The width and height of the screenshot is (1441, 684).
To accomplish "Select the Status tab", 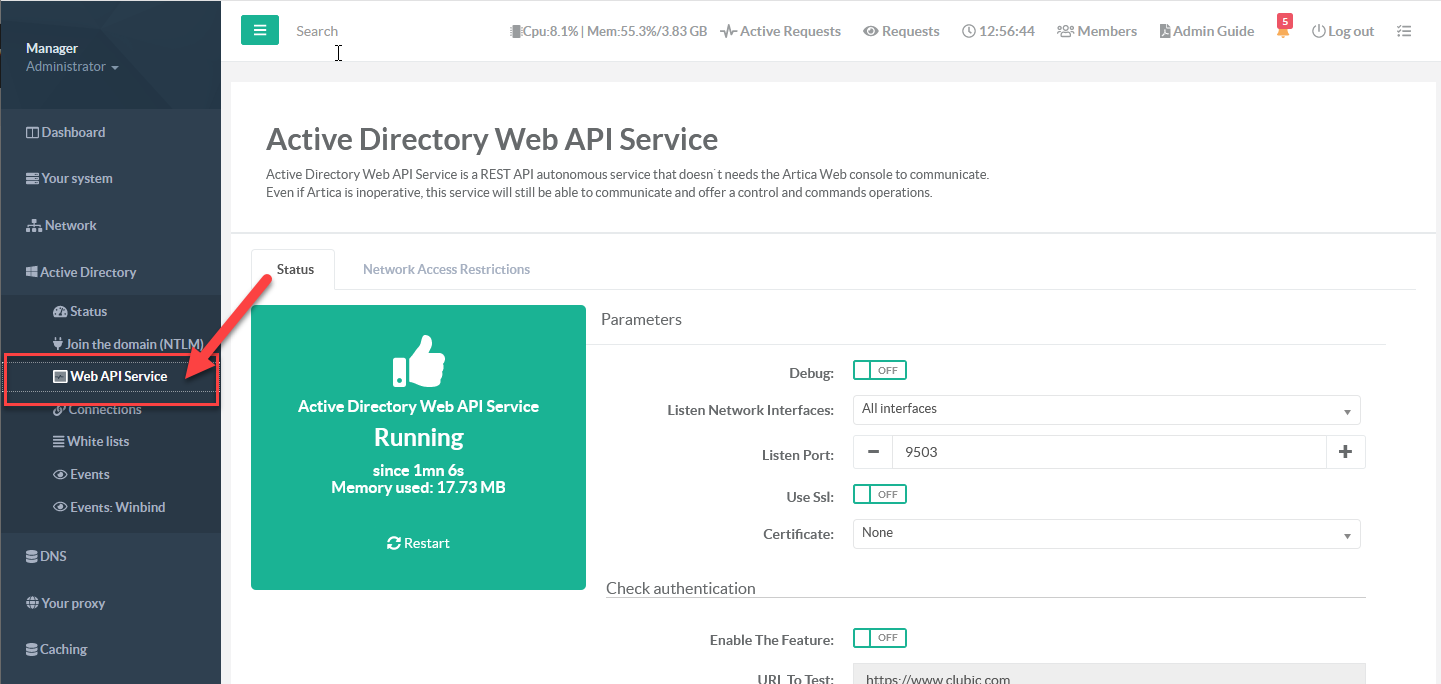I will (295, 269).
